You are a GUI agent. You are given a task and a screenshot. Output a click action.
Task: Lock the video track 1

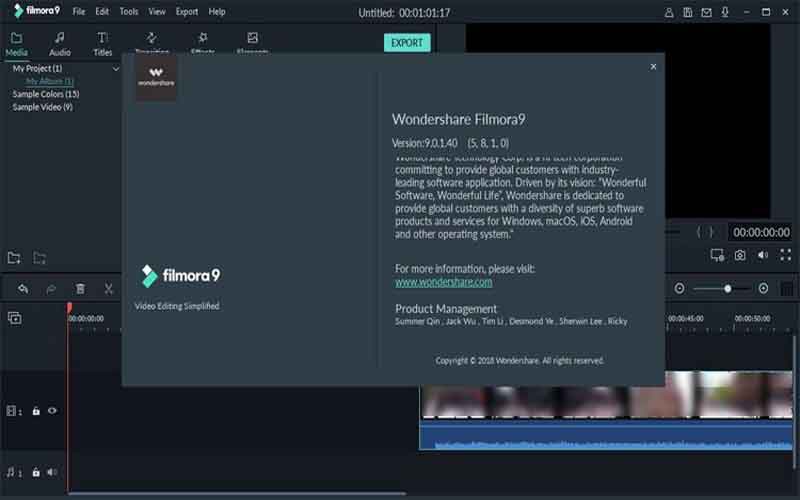pos(36,411)
